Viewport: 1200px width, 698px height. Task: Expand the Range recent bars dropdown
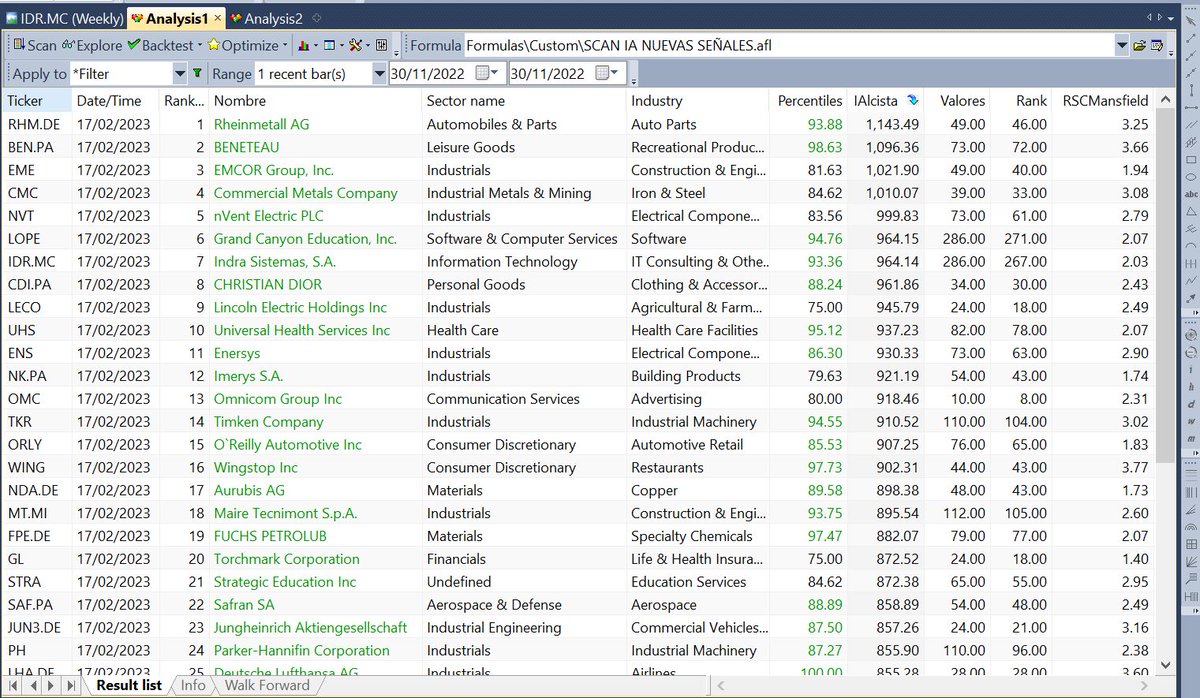[x=379, y=73]
